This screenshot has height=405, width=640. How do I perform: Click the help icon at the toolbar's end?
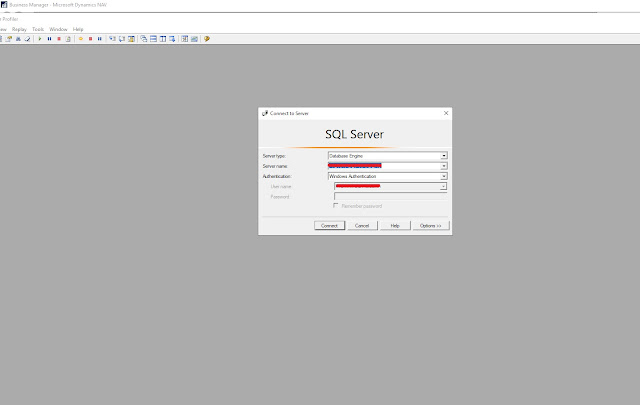tap(207, 39)
